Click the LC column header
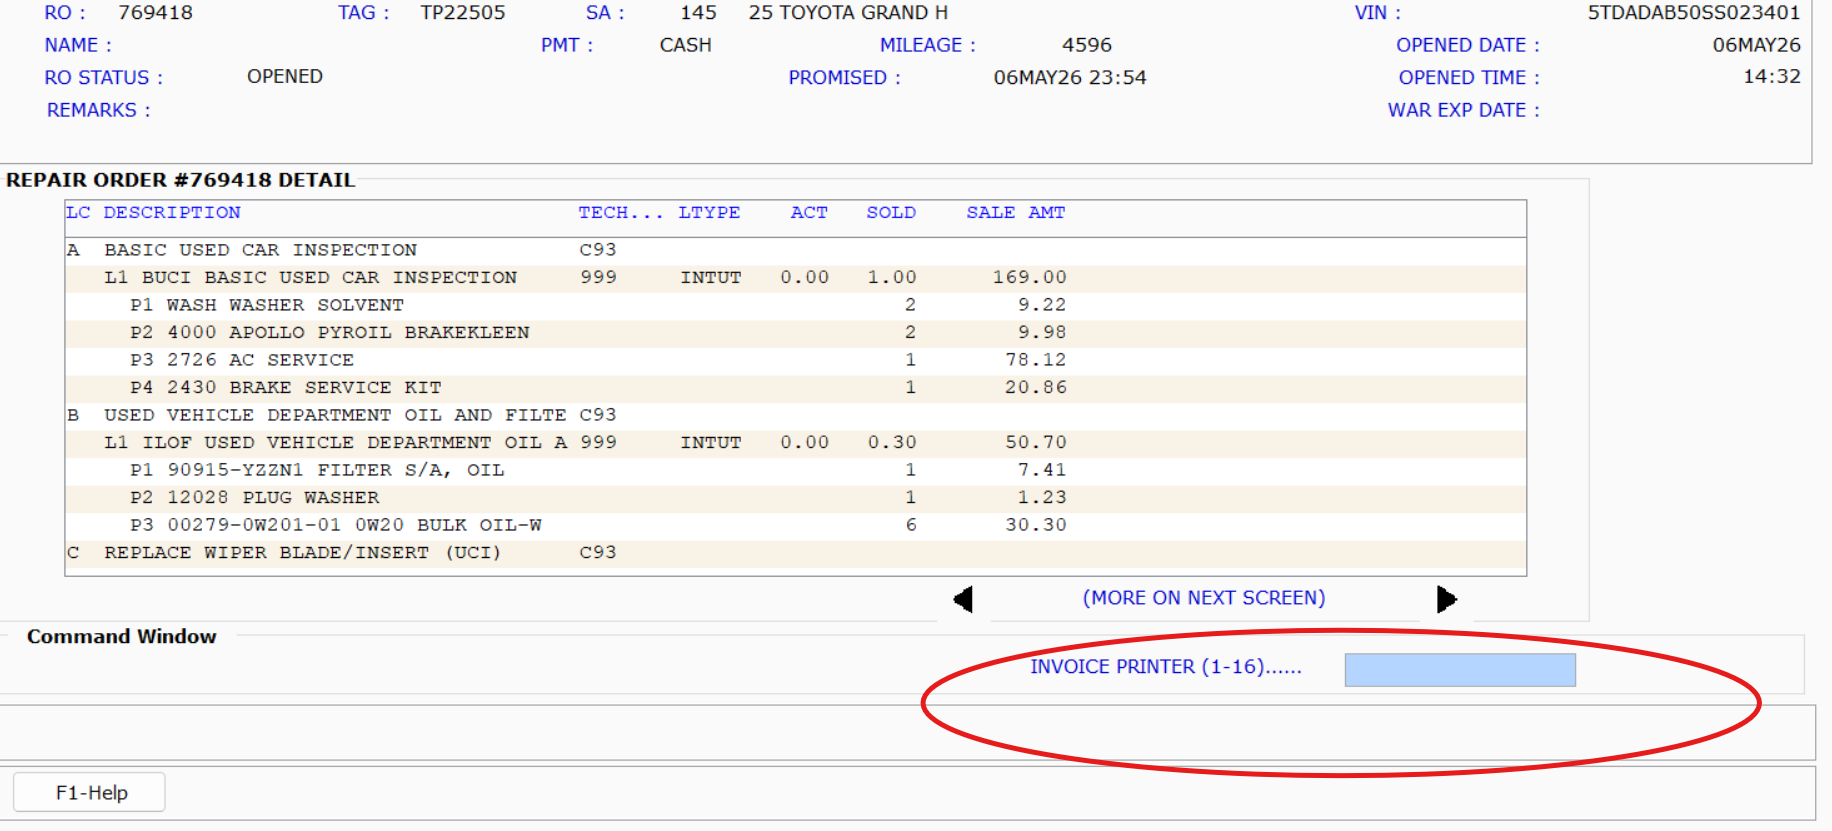 pyautogui.click(x=78, y=213)
